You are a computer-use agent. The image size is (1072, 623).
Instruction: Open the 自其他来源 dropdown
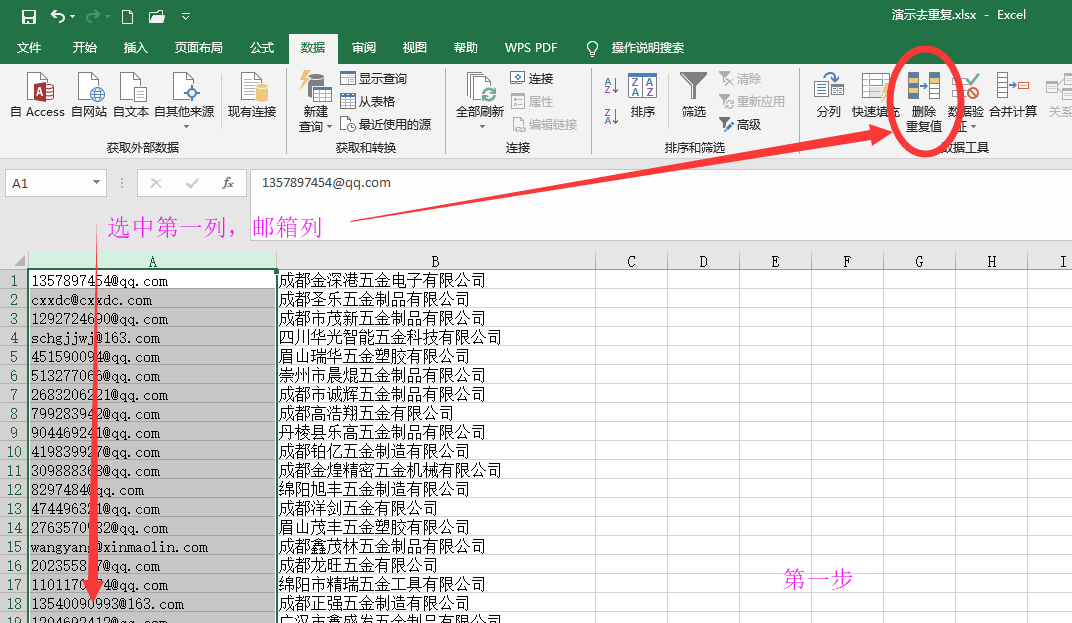tap(185, 100)
